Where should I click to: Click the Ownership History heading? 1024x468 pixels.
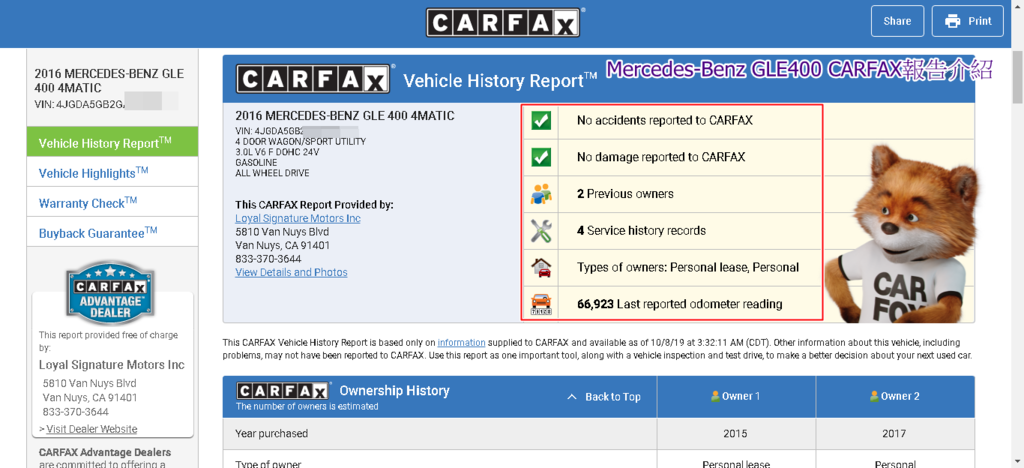[394, 390]
